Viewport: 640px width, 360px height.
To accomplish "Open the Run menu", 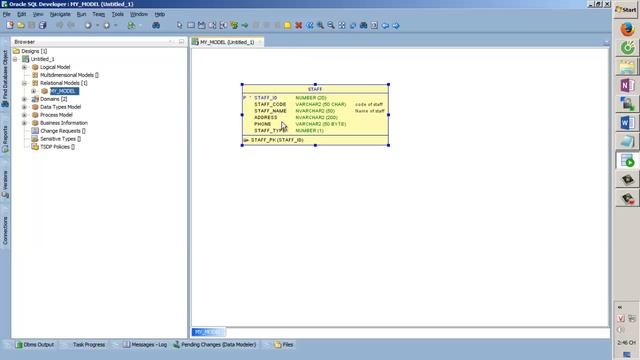I will [81, 14].
